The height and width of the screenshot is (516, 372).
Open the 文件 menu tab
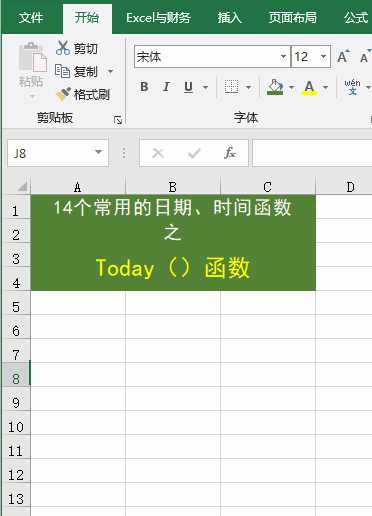point(31,17)
